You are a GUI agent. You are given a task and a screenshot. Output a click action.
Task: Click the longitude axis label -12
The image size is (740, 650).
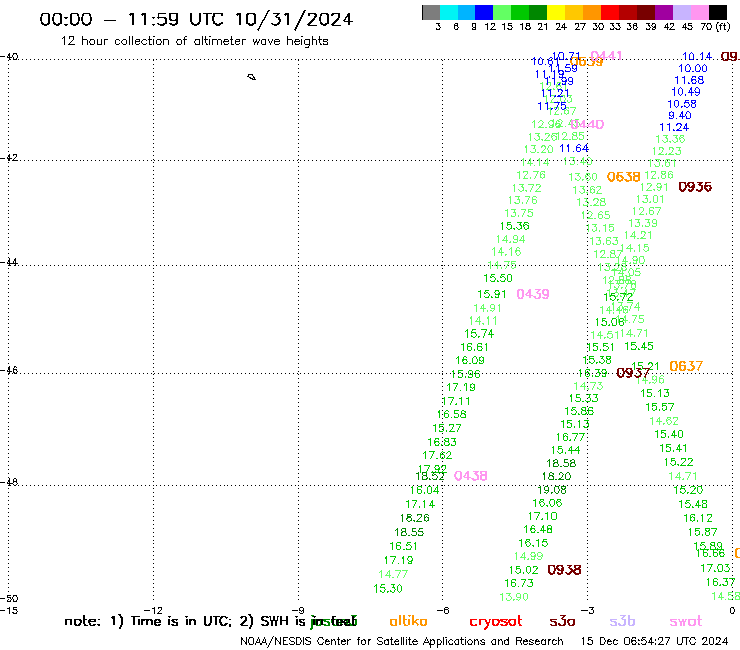(153, 610)
